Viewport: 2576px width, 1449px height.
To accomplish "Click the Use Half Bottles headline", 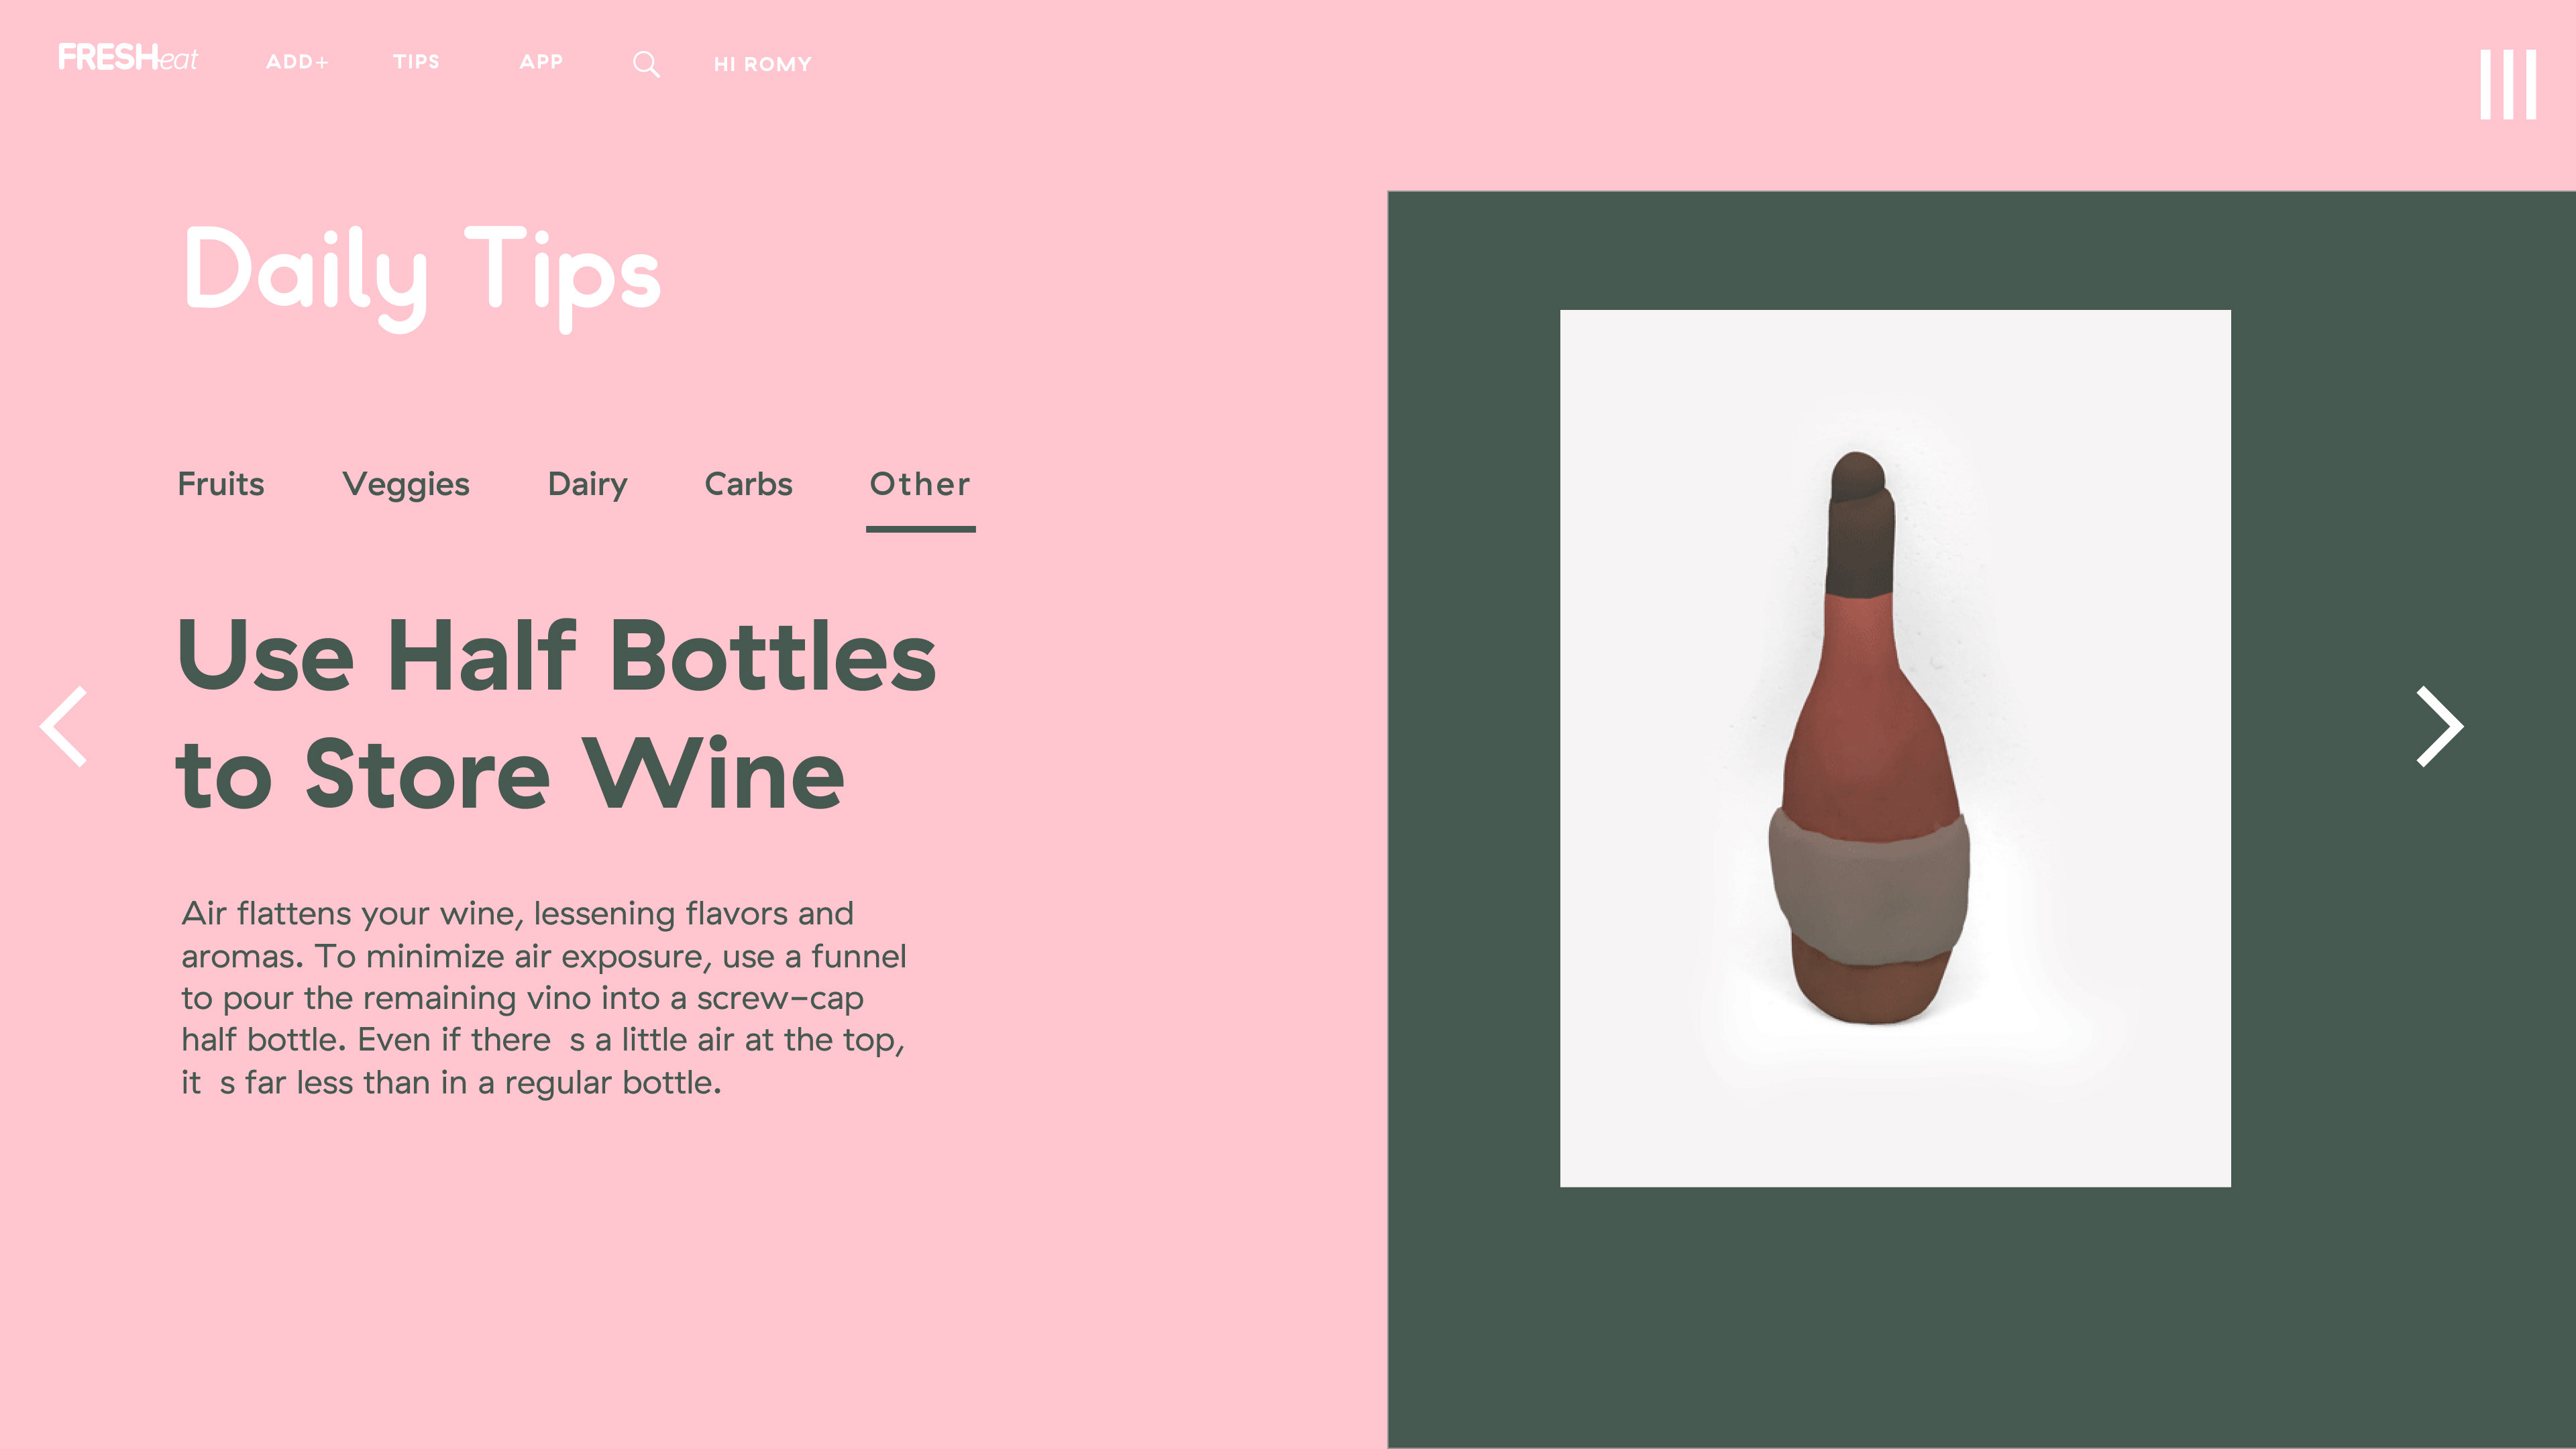I will click(x=556, y=714).
